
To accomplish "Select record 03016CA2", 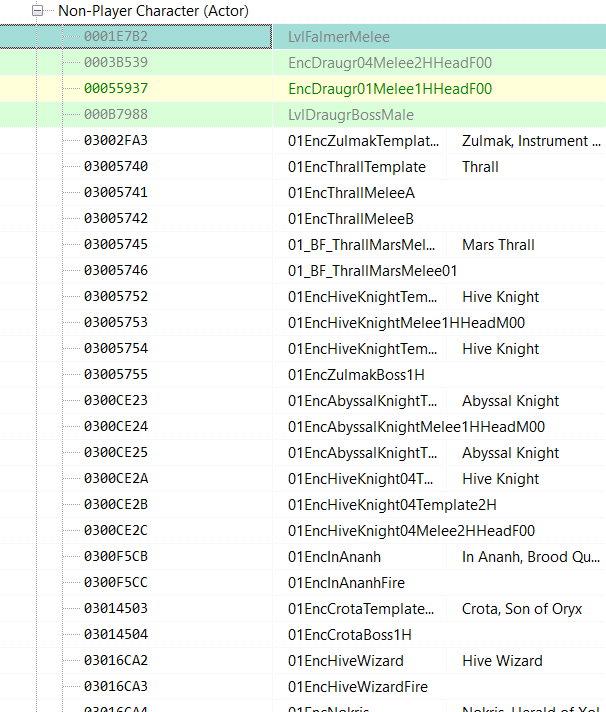I will [x=116, y=660].
